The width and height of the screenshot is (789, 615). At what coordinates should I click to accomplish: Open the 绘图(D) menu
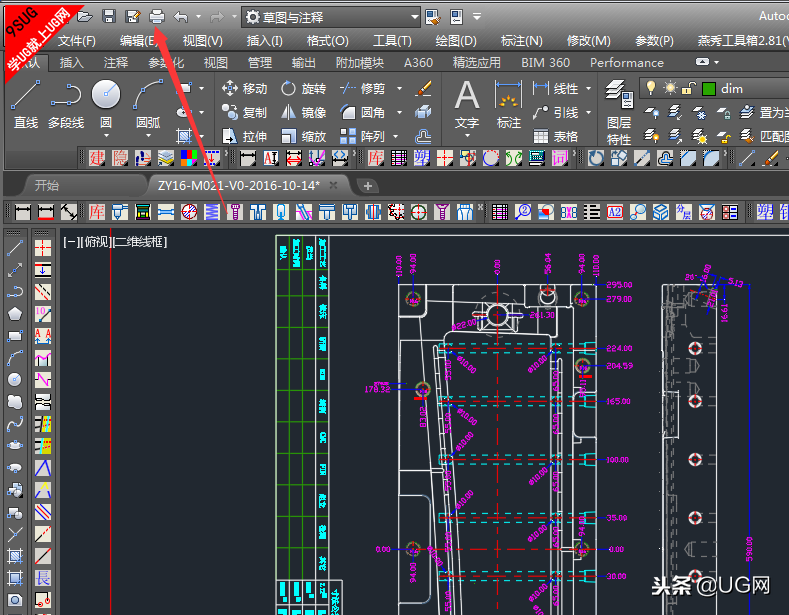[456, 41]
